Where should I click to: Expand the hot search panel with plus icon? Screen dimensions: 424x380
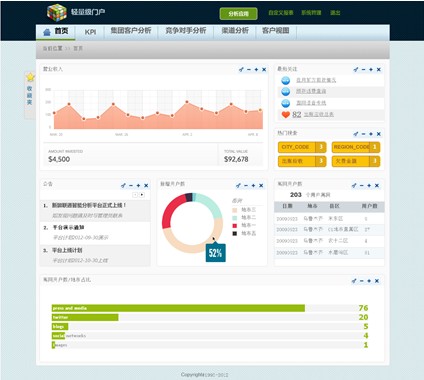point(371,134)
